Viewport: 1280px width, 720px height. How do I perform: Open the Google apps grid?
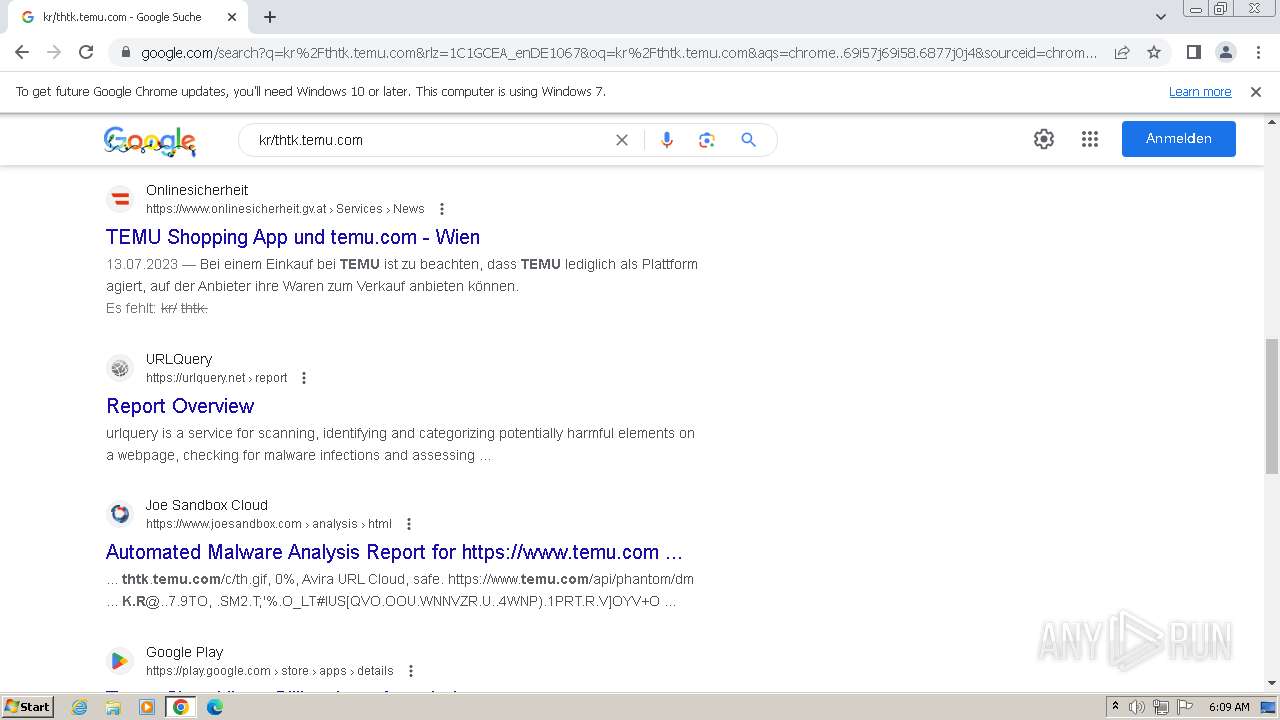tap(1090, 139)
